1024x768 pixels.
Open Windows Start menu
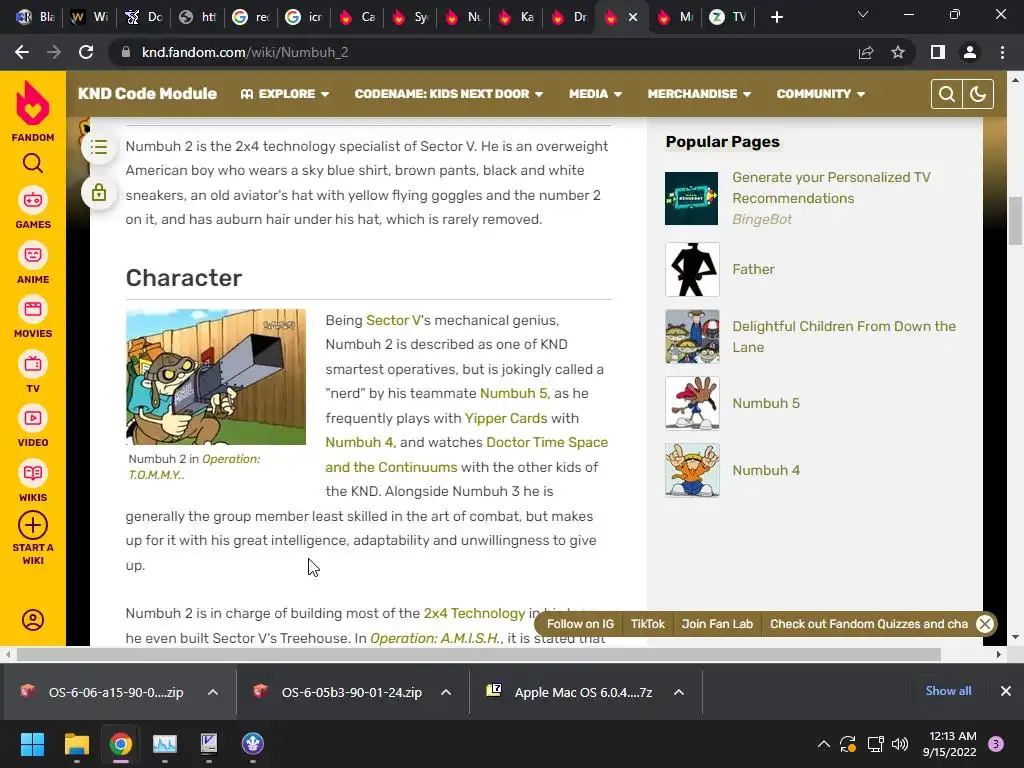pyautogui.click(x=32, y=743)
